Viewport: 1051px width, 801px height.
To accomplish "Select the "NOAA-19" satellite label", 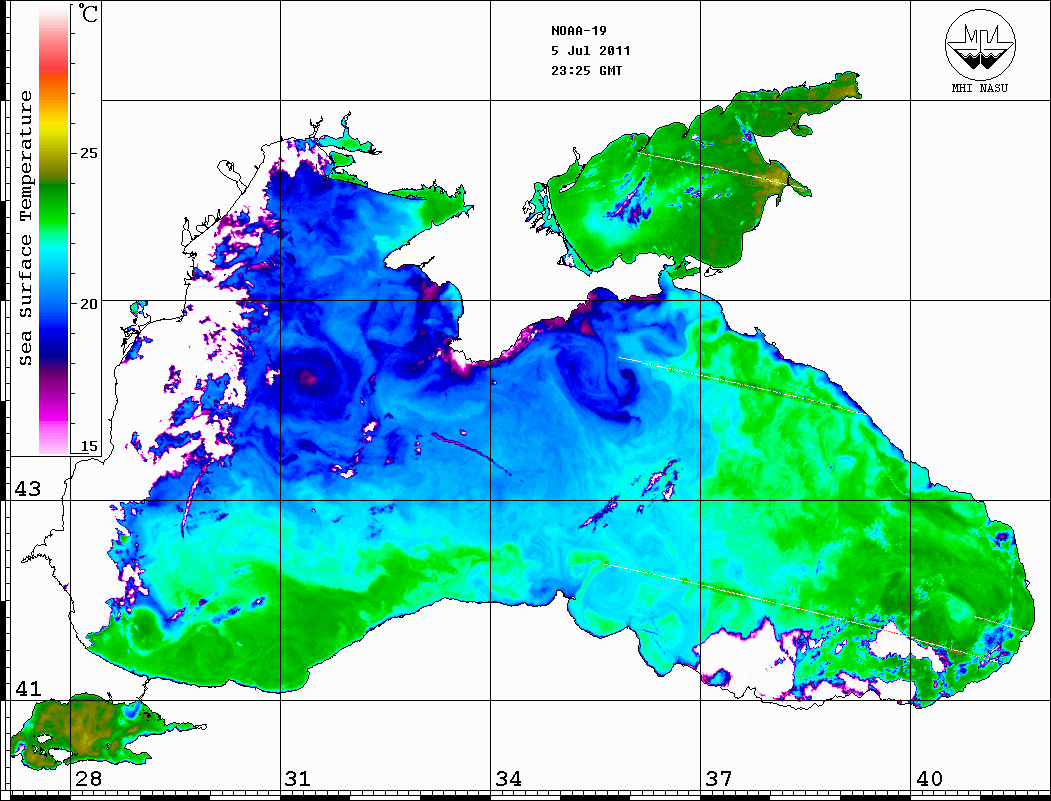I will 579,31.
